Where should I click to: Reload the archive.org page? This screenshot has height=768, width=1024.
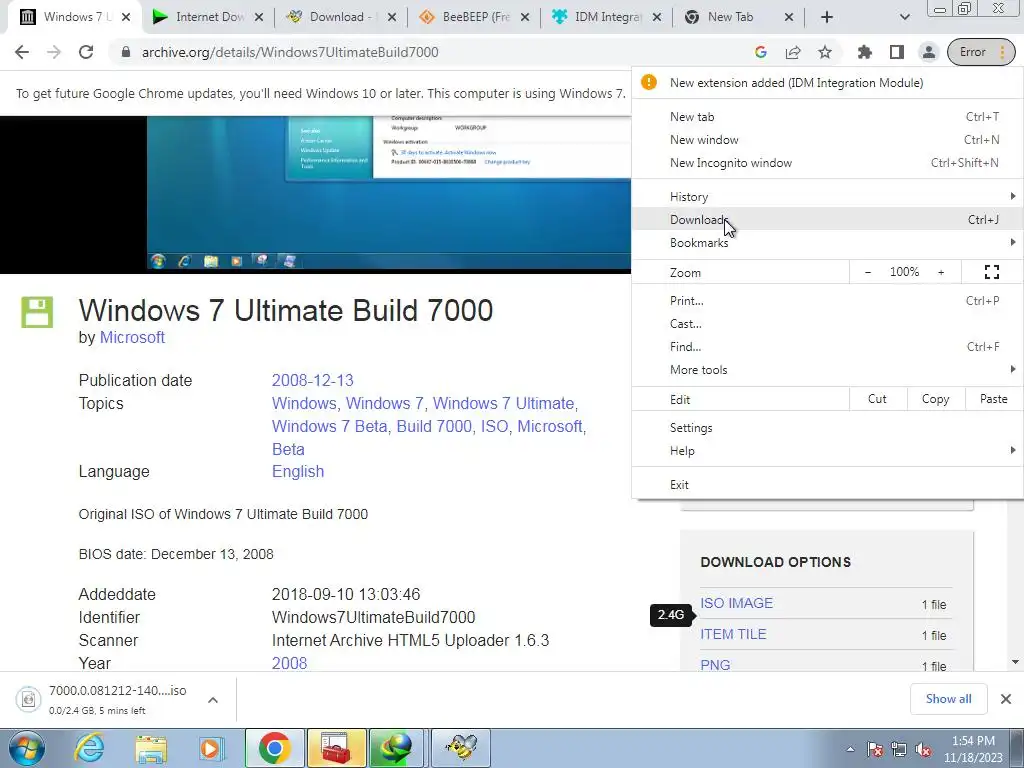[x=86, y=52]
